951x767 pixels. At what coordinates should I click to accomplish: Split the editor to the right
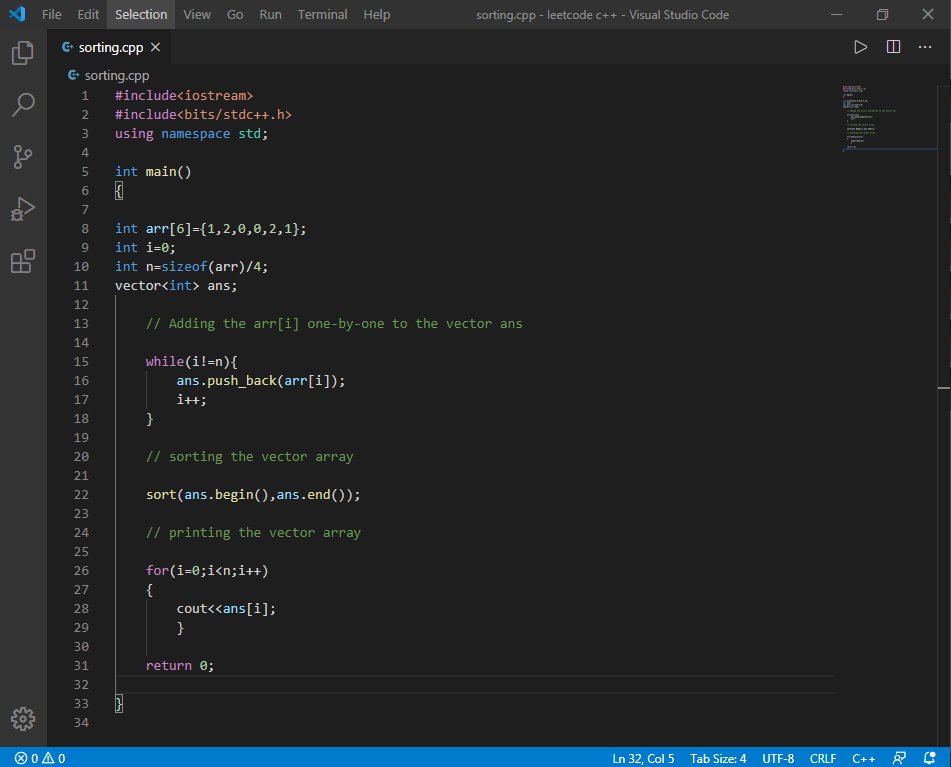tap(893, 47)
